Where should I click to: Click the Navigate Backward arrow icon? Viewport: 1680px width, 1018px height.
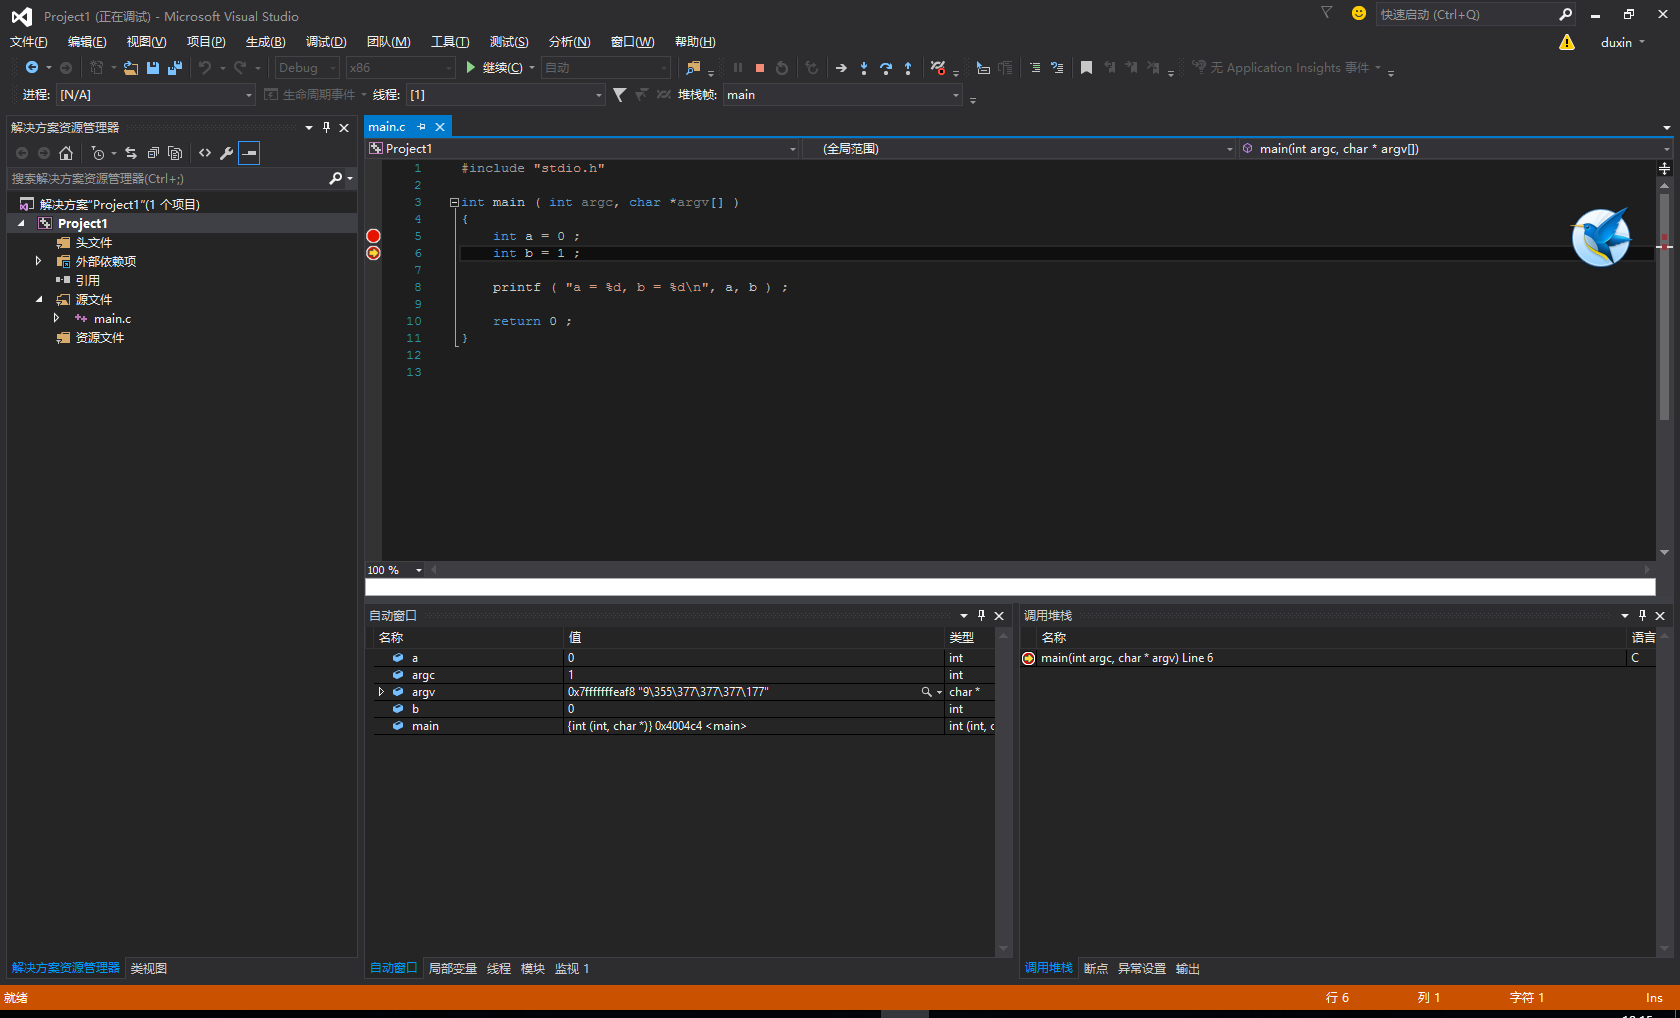pyautogui.click(x=32, y=67)
